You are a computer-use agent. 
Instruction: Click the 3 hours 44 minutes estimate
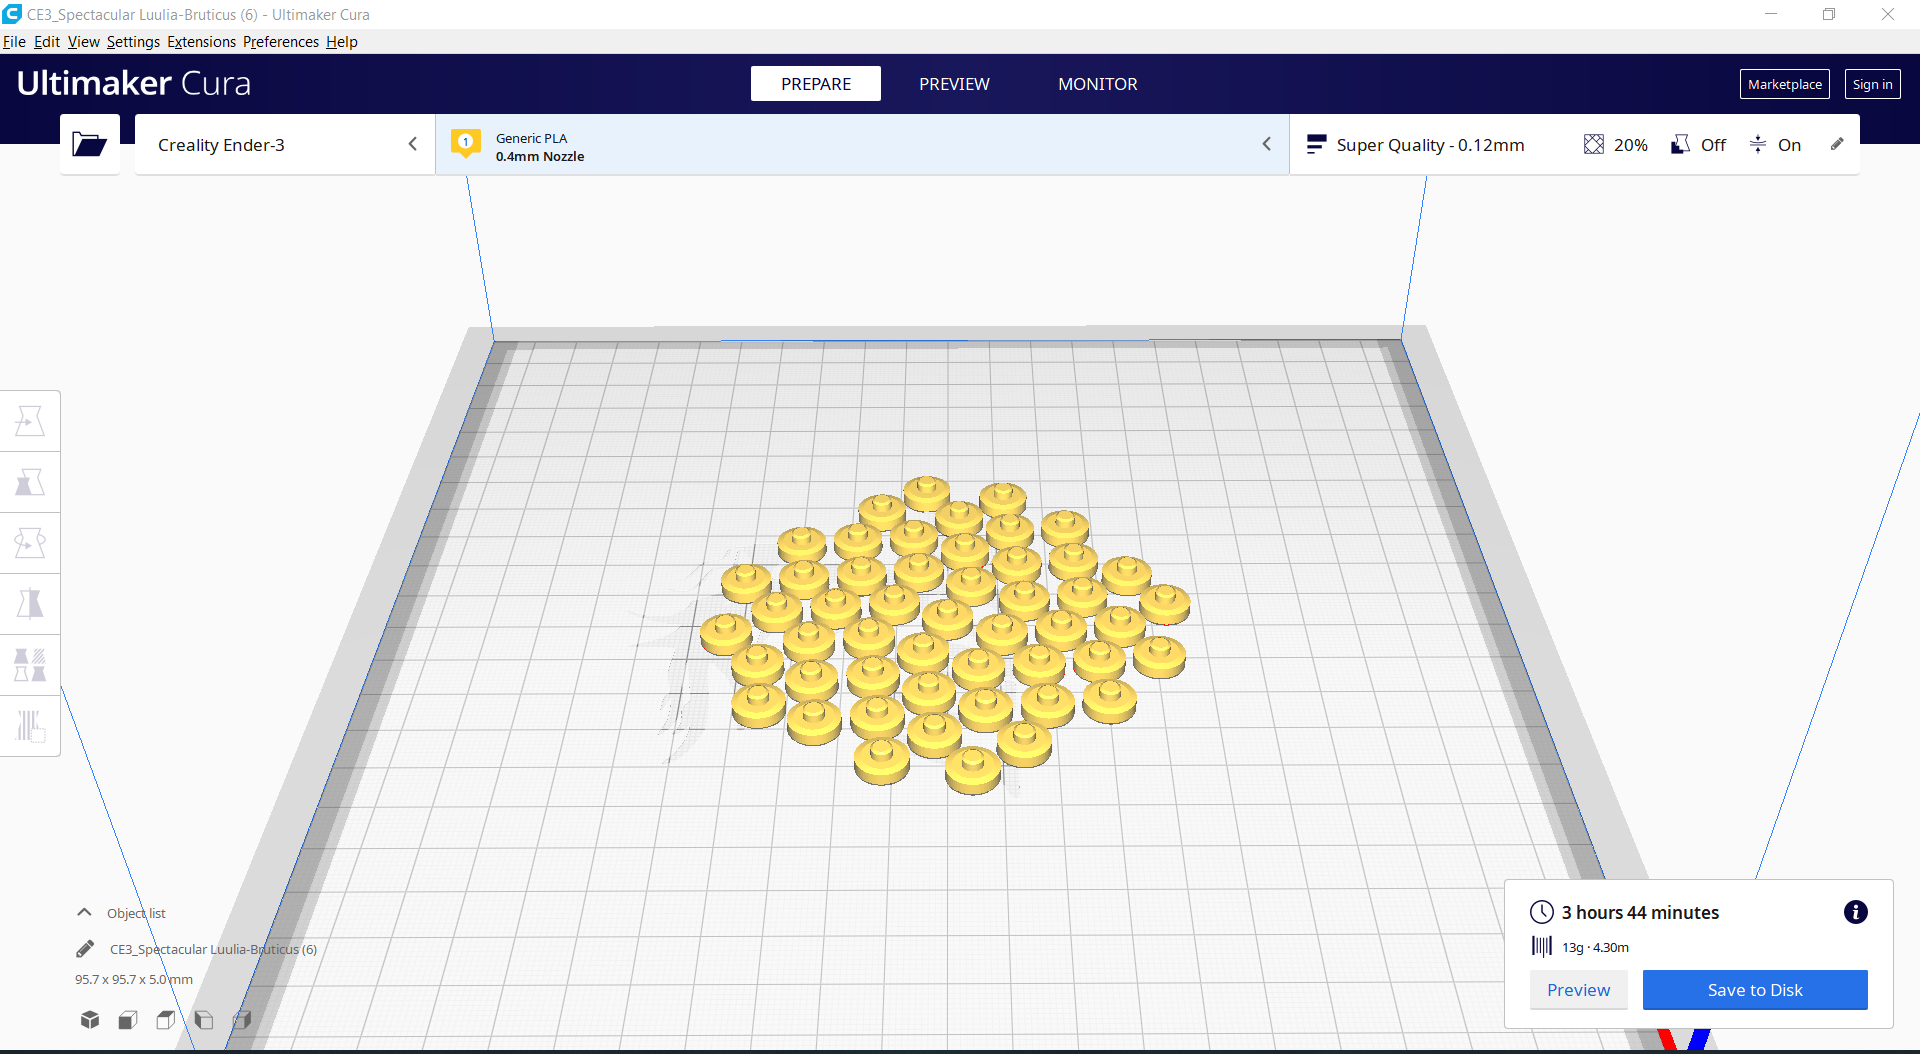[x=1640, y=912]
